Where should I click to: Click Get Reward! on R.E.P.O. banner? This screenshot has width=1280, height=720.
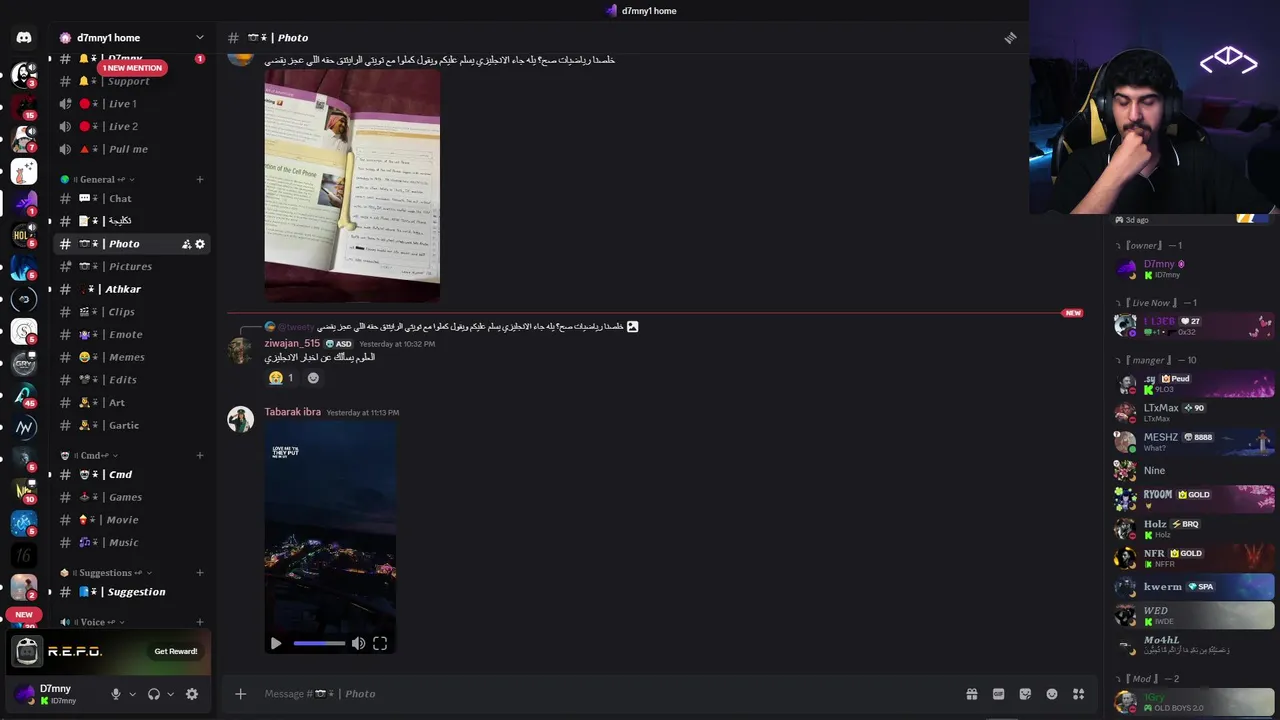click(x=176, y=651)
